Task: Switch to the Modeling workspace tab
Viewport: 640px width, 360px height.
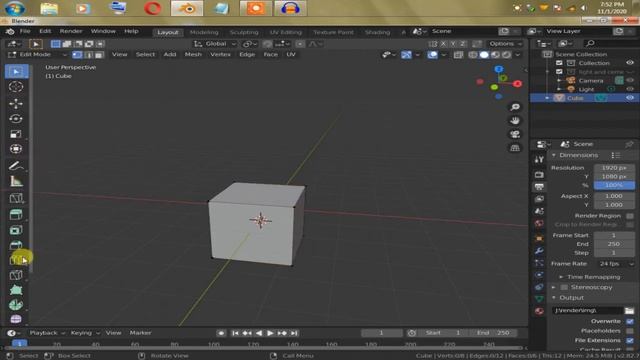Action: tap(204, 32)
